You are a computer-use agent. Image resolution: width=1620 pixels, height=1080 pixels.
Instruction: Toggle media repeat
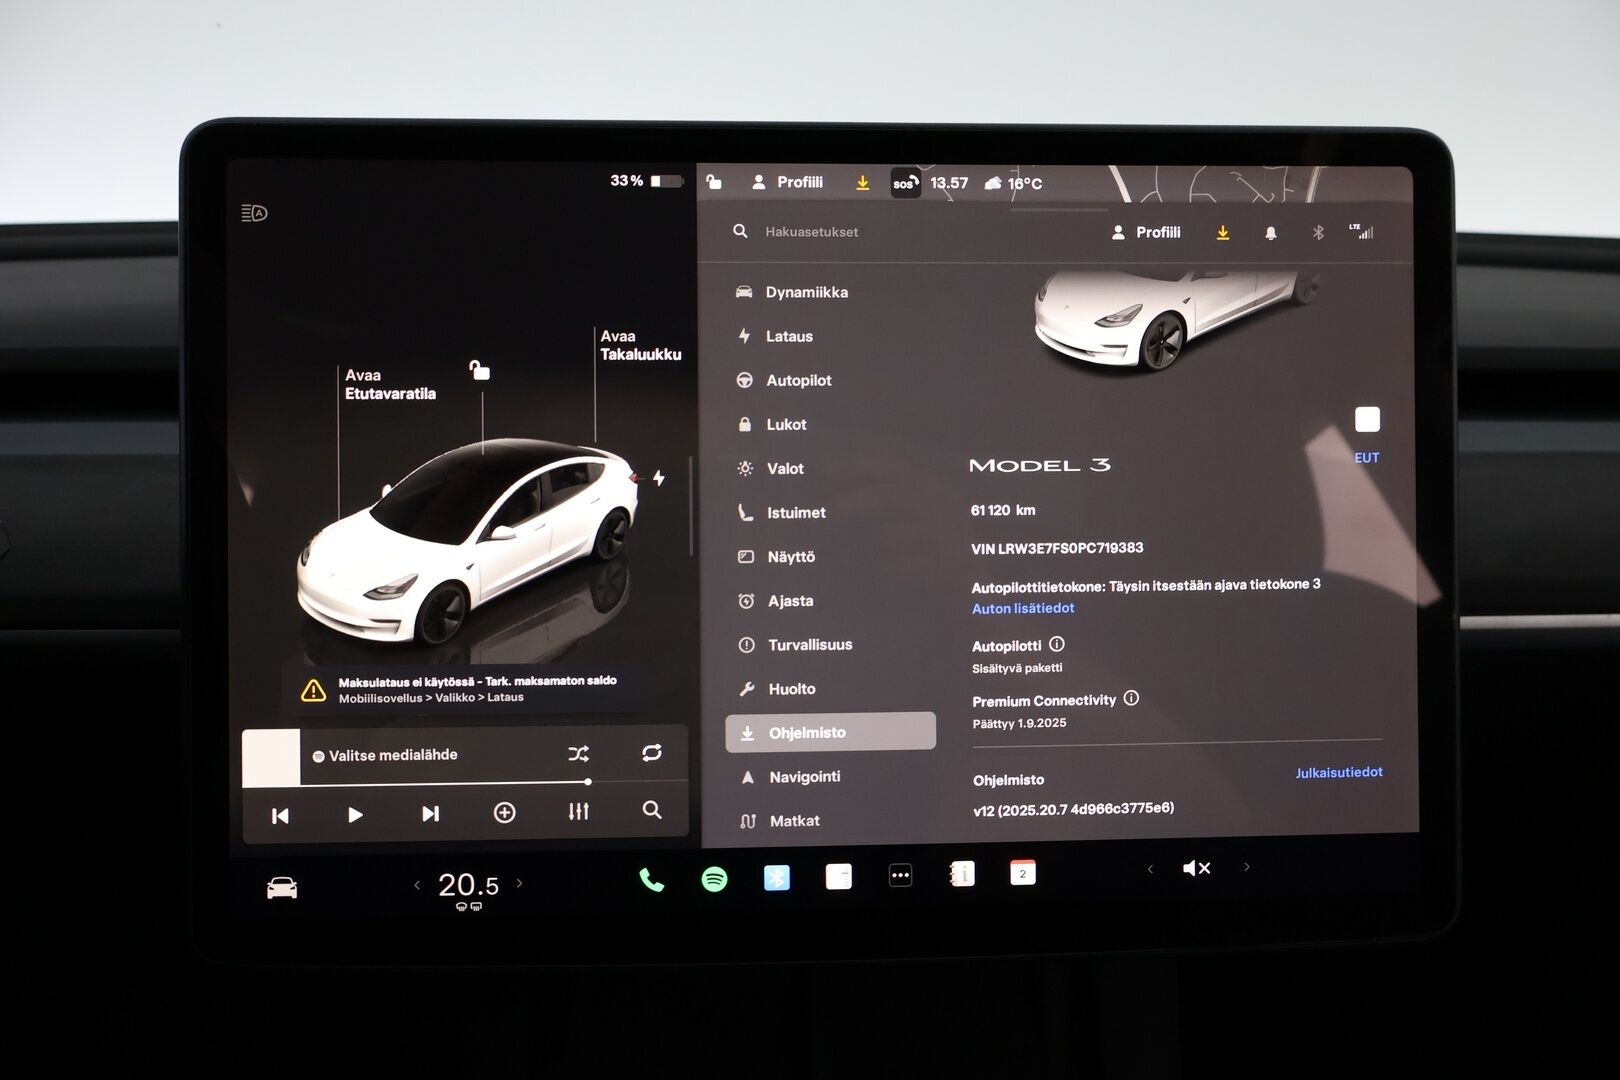[652, 752]
